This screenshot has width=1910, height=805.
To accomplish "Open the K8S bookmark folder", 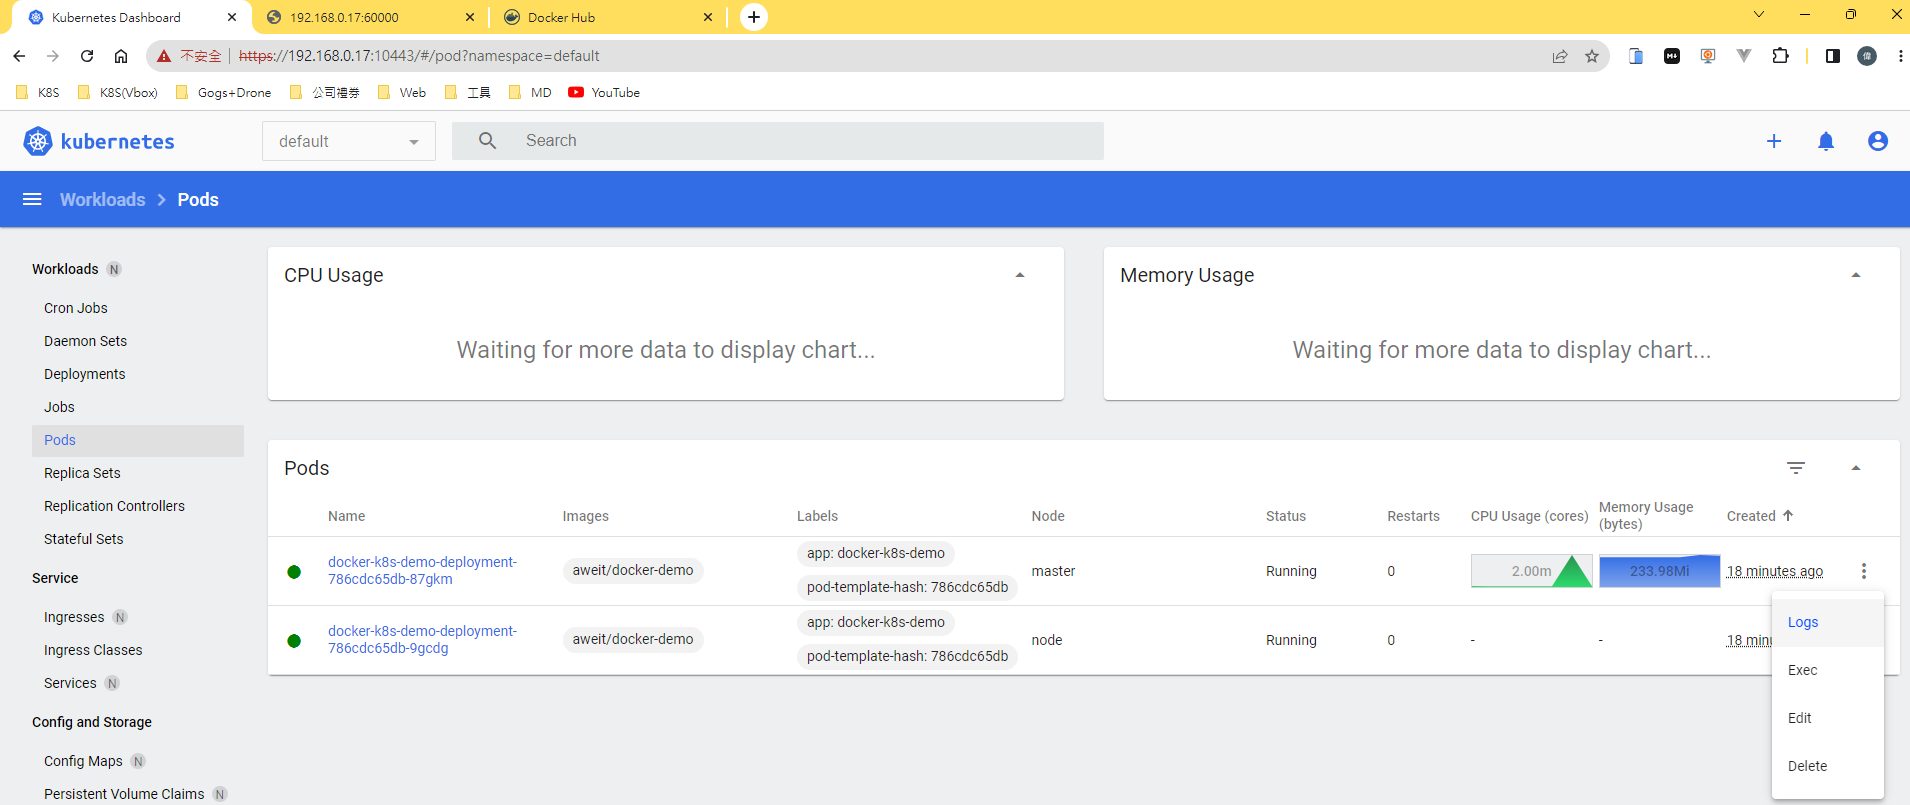I will coord(38,92).
